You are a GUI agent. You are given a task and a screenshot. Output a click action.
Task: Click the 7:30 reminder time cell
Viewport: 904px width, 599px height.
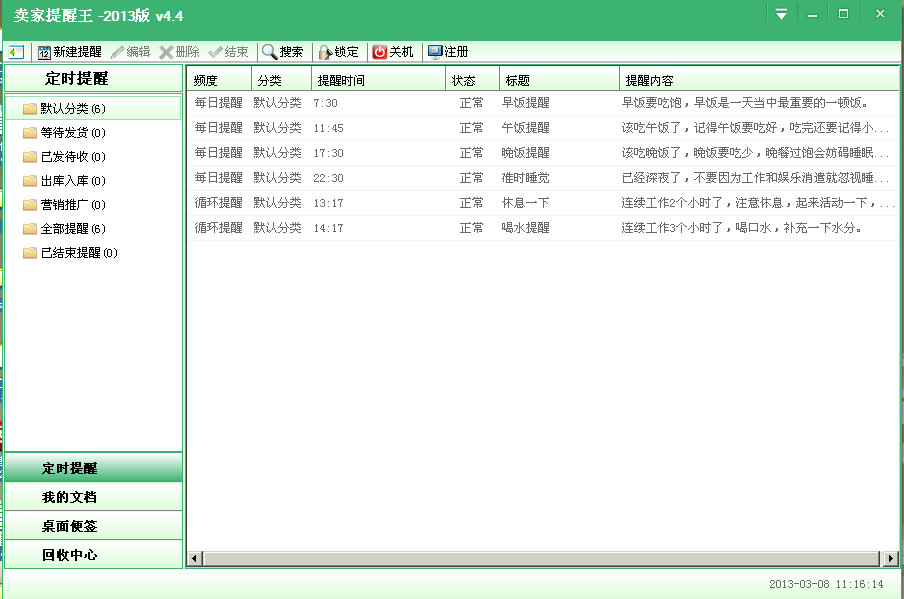(325, 103)
